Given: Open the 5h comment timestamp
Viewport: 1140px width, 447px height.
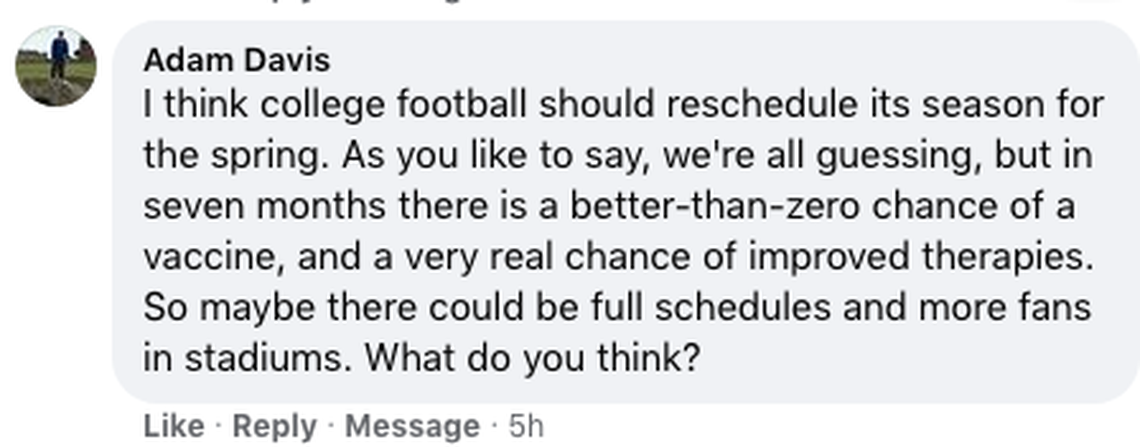Looking at the screenshot, I should pos(526,426).
